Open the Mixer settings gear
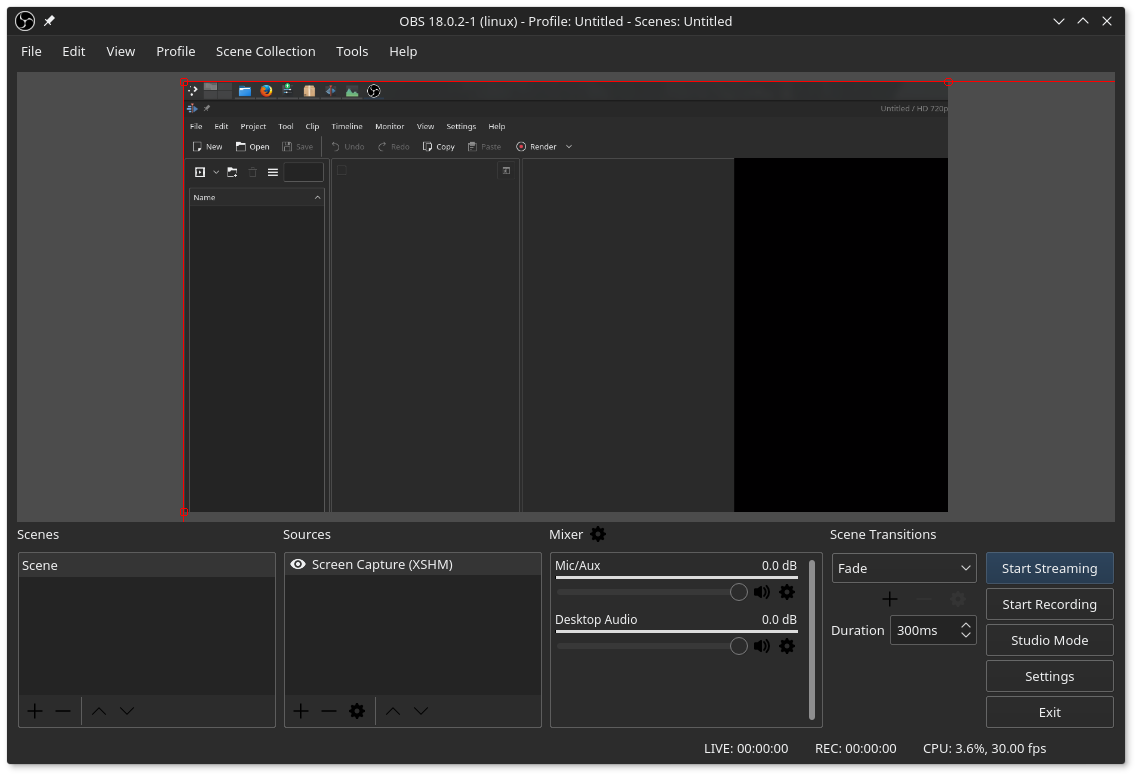Screen dimensions: 1138x777 (598, 535)
